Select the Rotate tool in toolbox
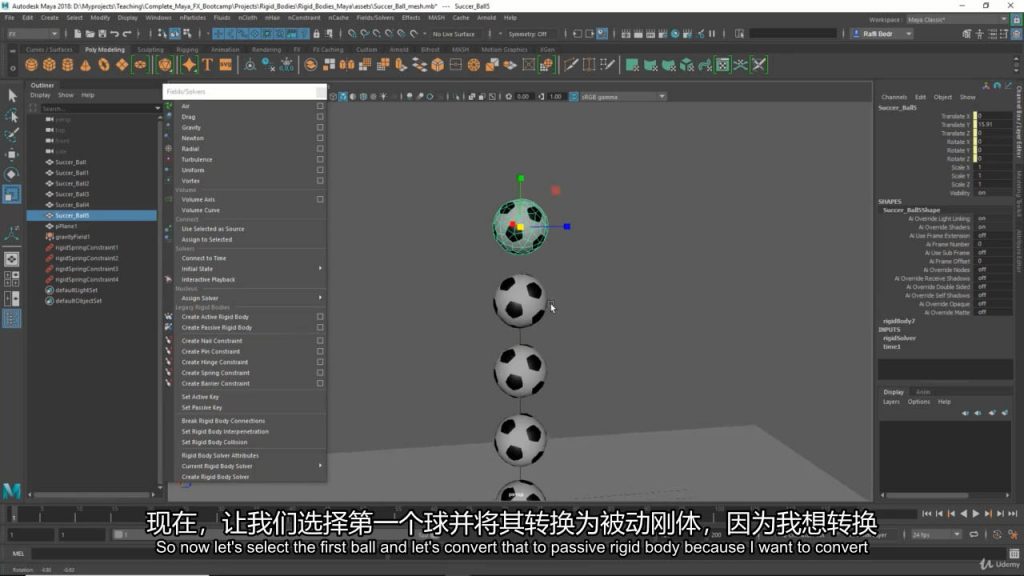 (12, 174)
